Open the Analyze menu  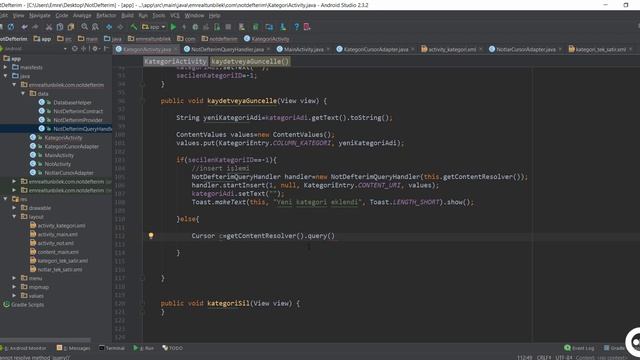[x=82, y=16]
